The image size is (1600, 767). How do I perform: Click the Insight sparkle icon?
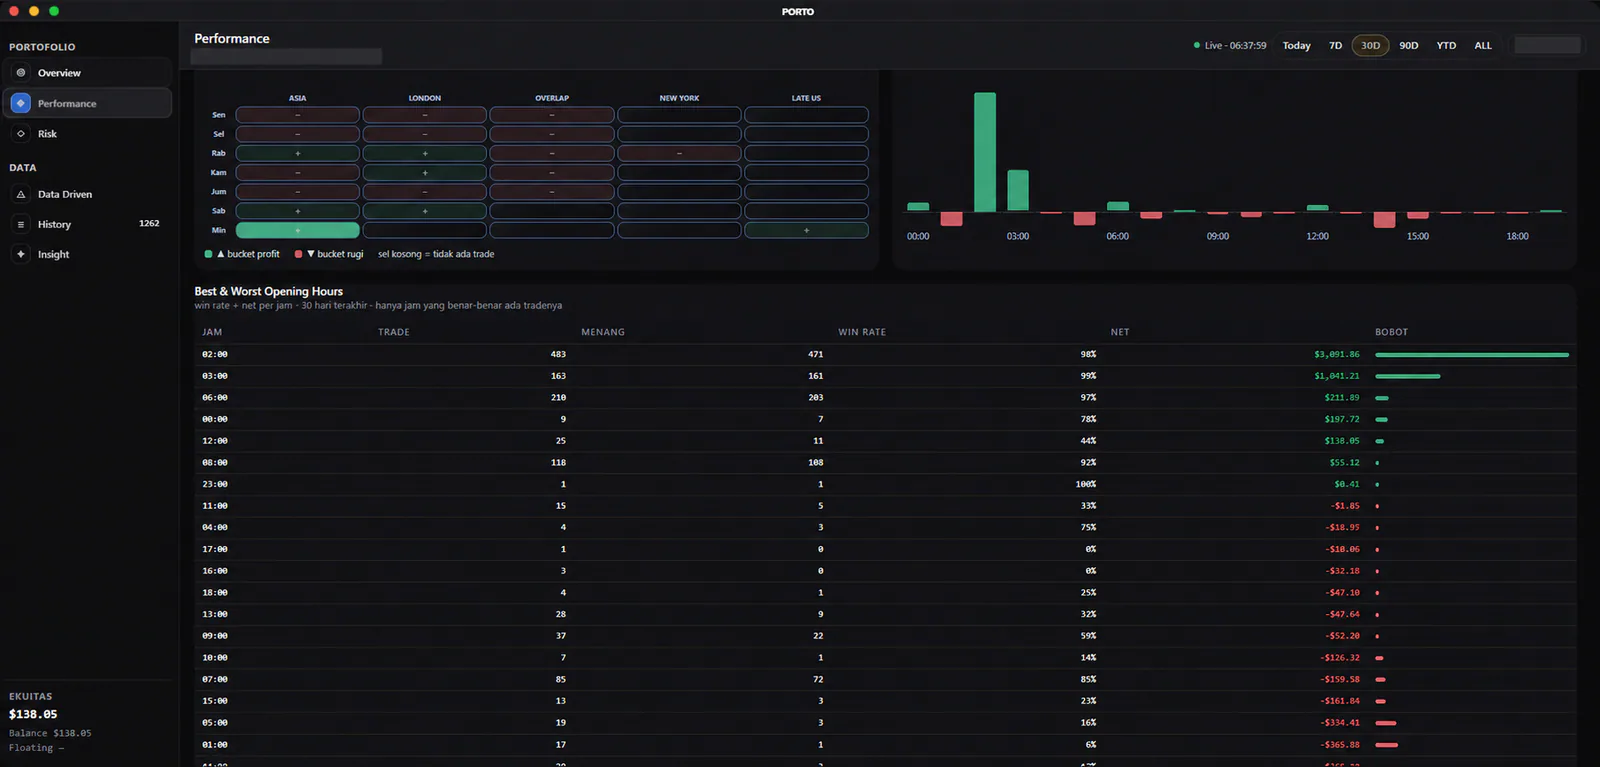(x=21, y=254)
